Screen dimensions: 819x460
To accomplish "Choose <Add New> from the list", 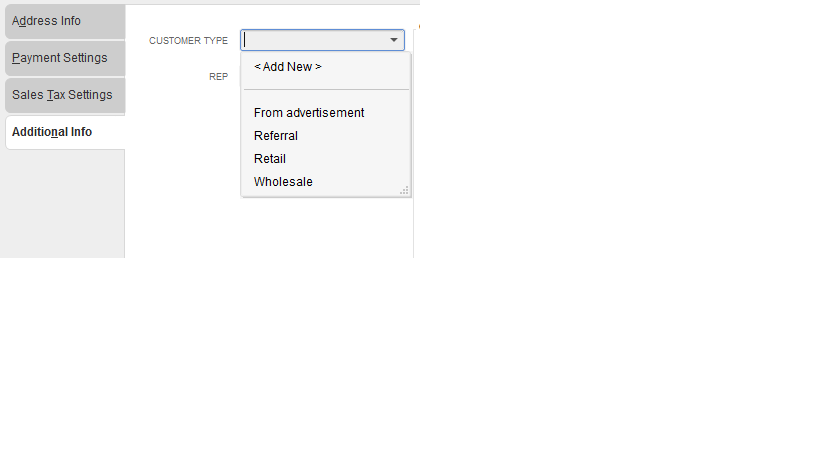I will [x=288, y=67].
